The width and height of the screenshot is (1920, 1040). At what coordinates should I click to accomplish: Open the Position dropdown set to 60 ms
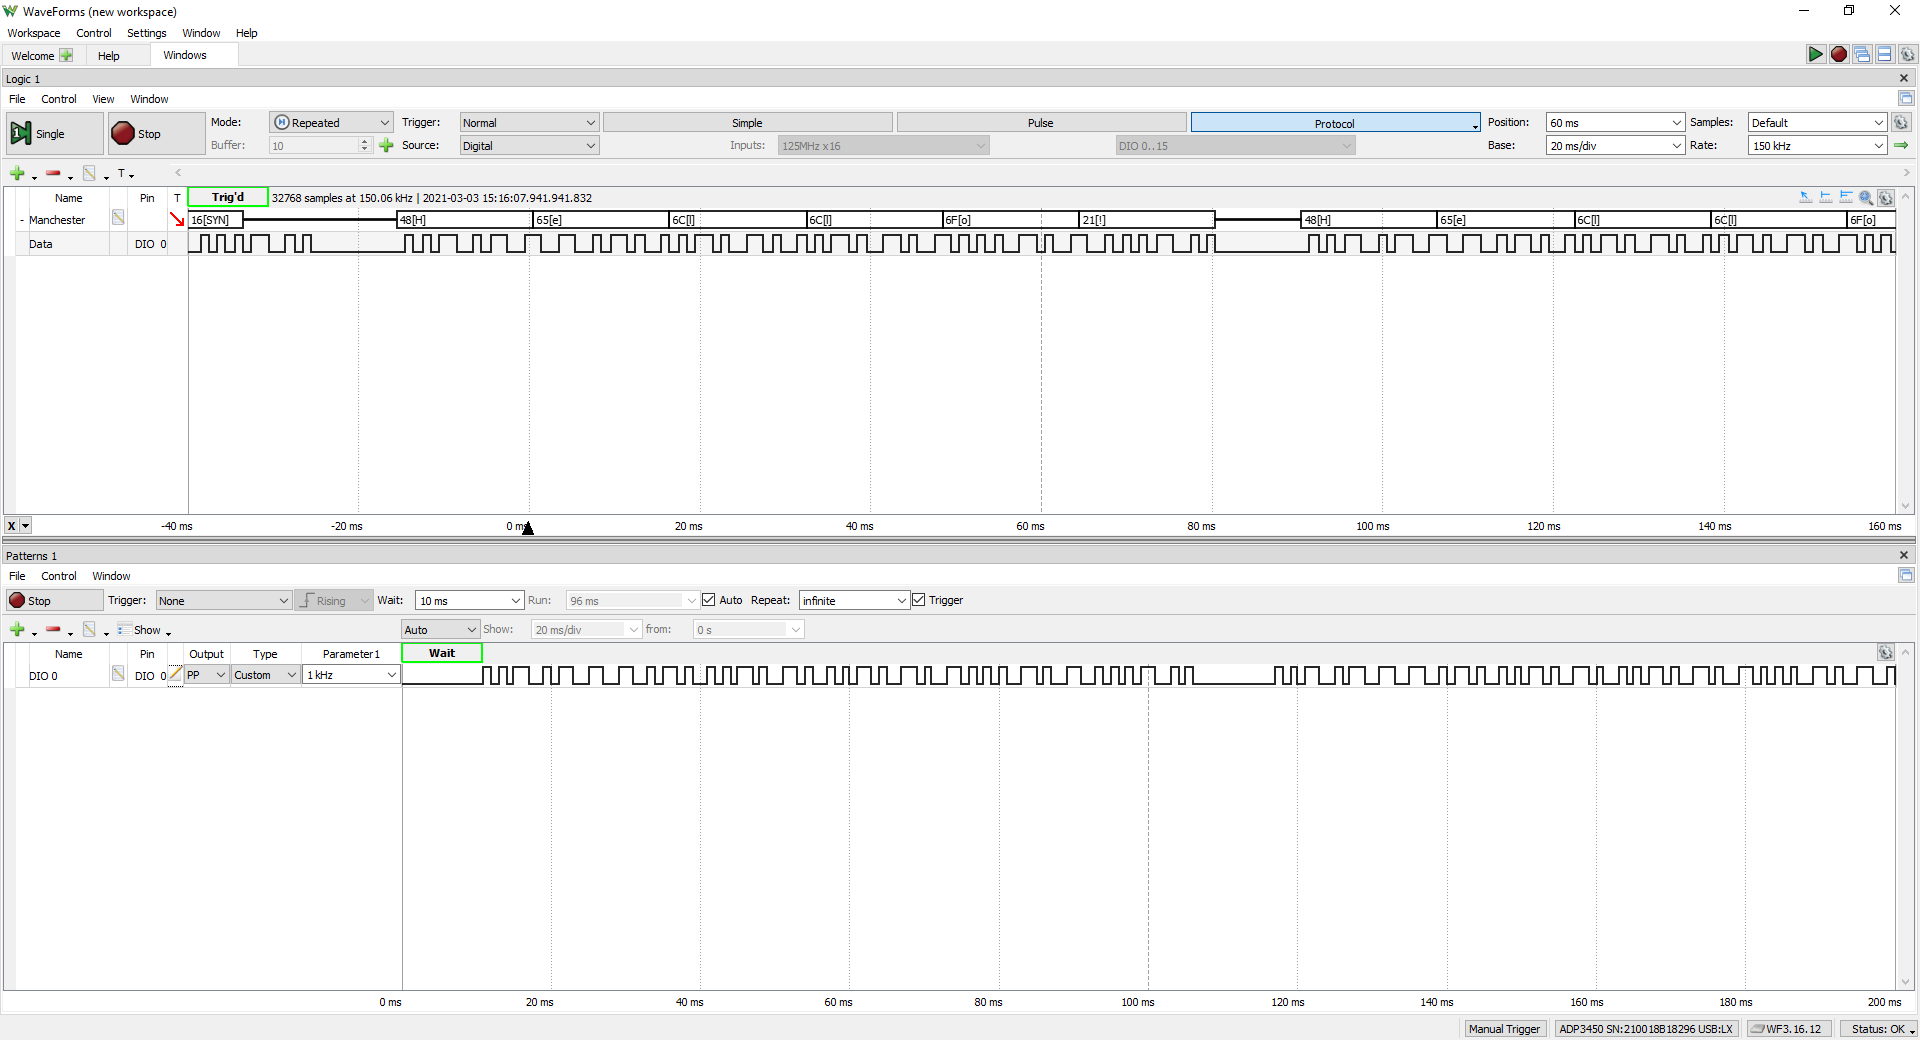pos(1615,122)
